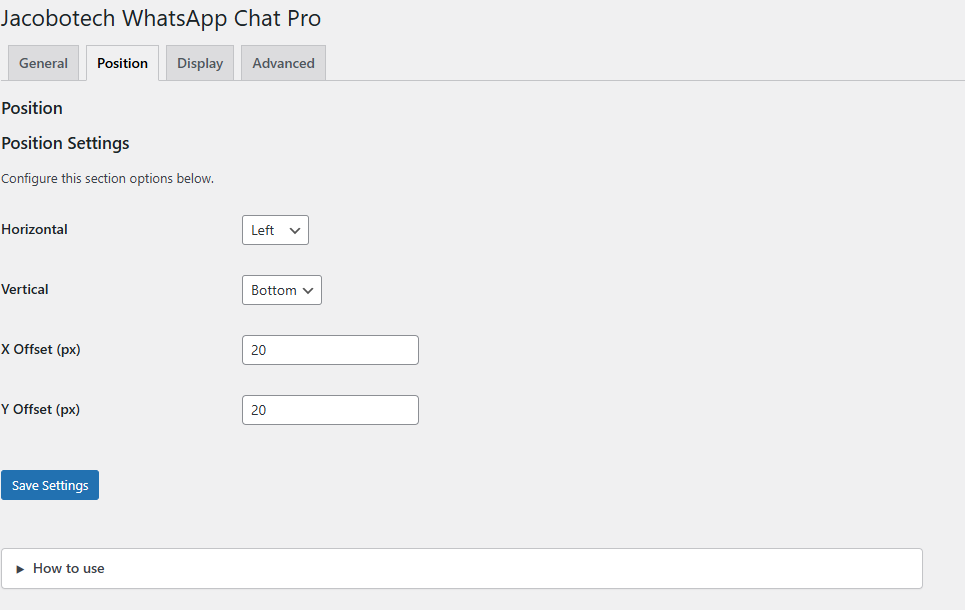Switch to the General tab

click(43, 63)
